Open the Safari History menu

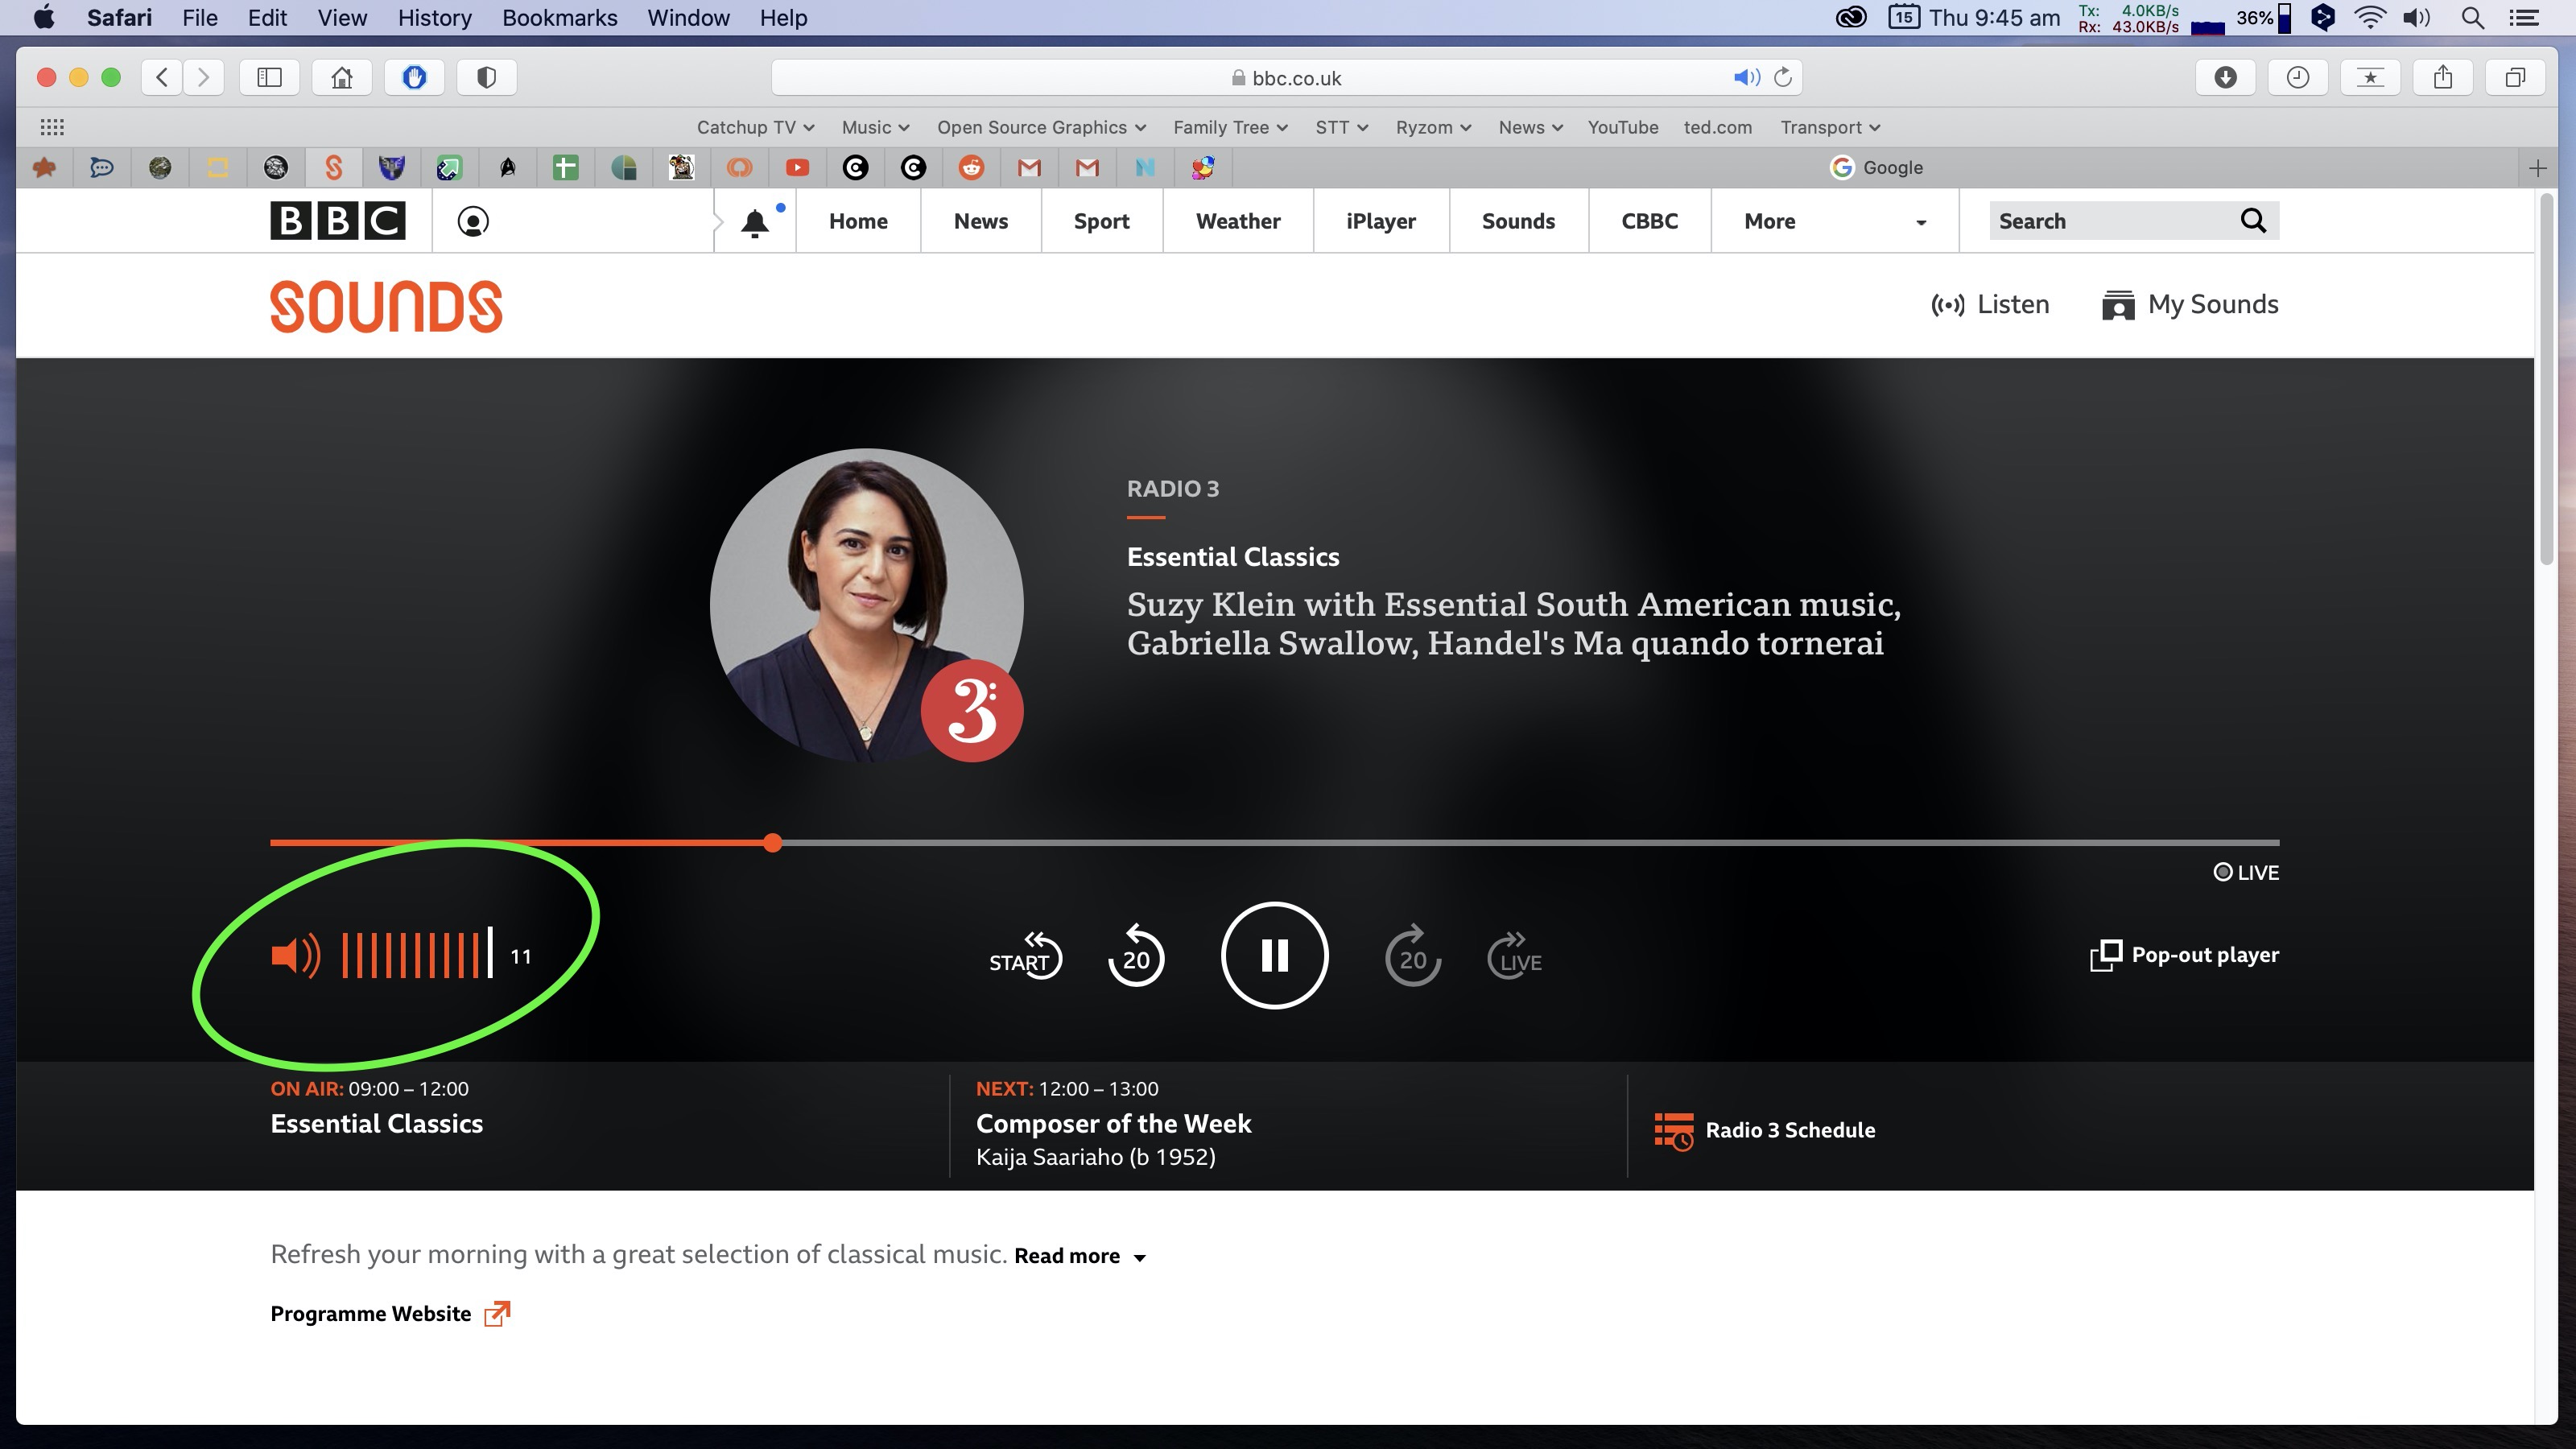(434, 18)
